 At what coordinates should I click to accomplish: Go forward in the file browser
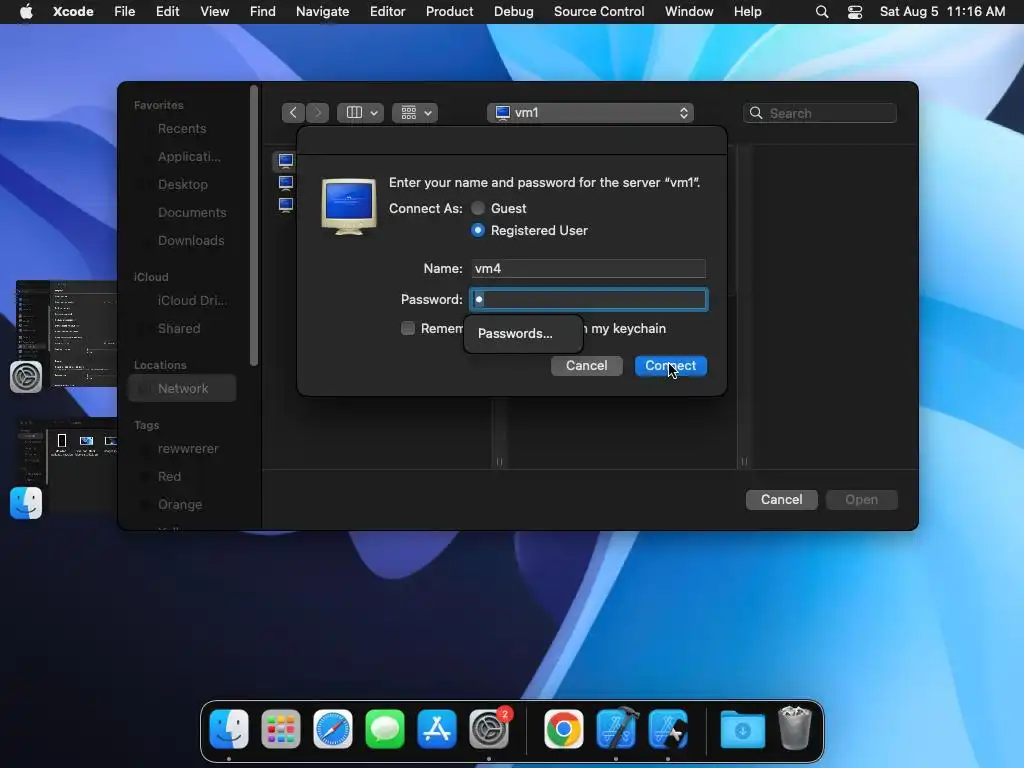pos(317,113)
